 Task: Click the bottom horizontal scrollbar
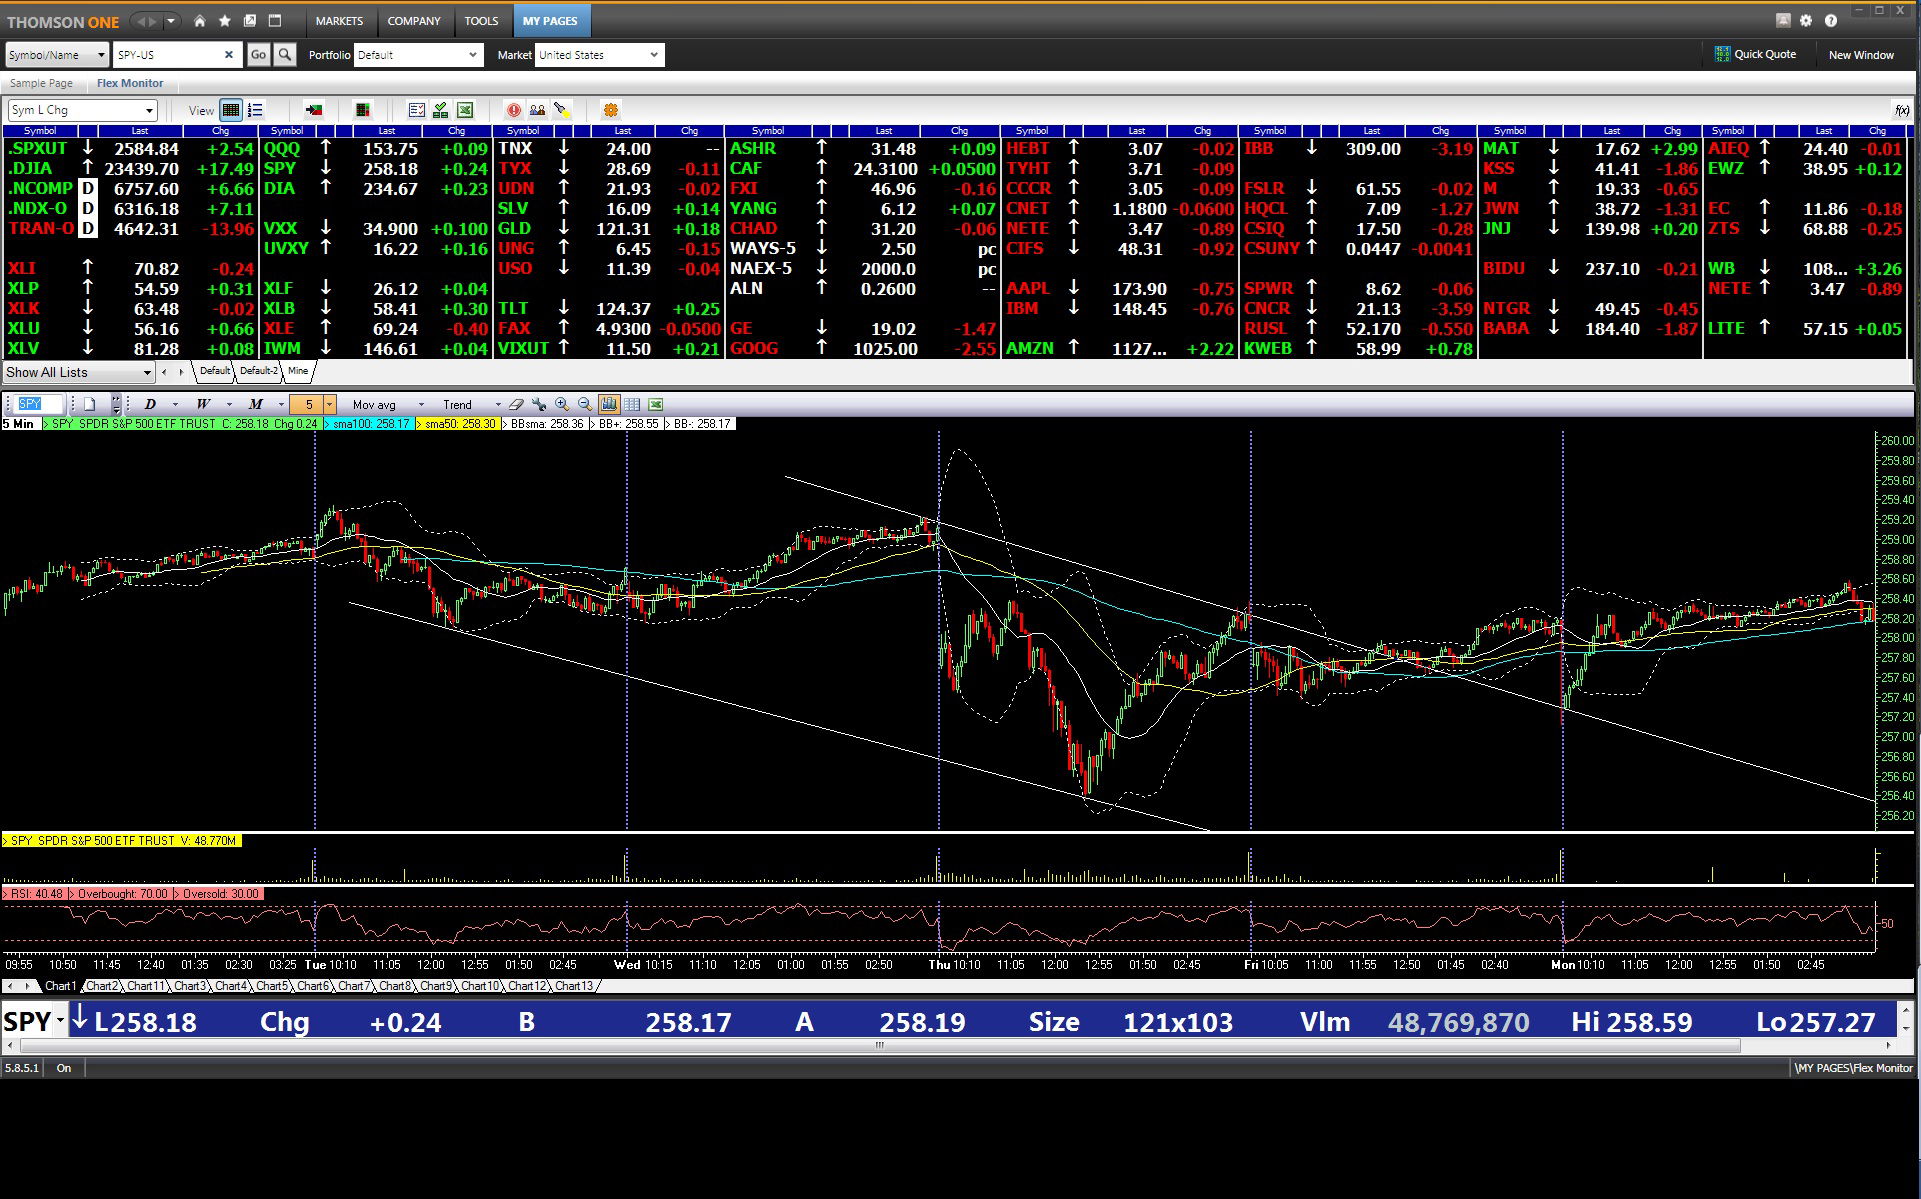[x=880, y=1046]
